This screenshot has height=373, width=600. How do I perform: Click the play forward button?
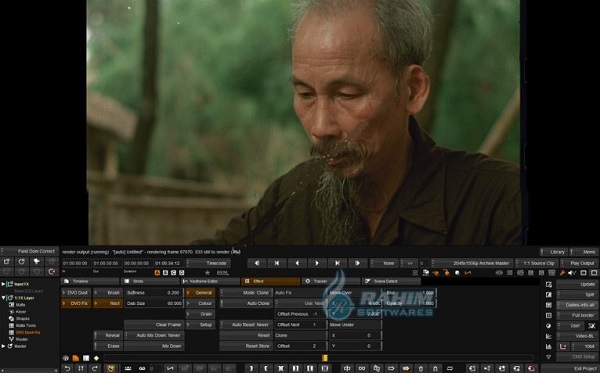317,263
